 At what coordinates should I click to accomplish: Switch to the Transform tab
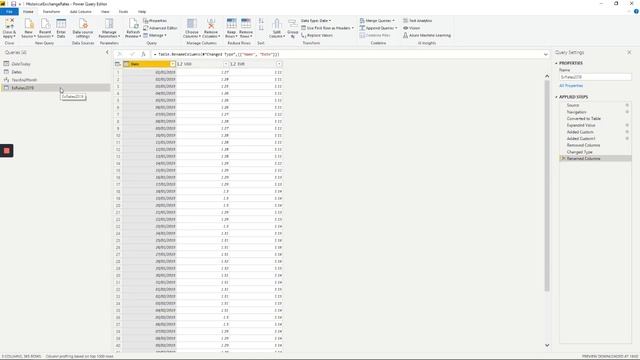[x=51, y=12]
